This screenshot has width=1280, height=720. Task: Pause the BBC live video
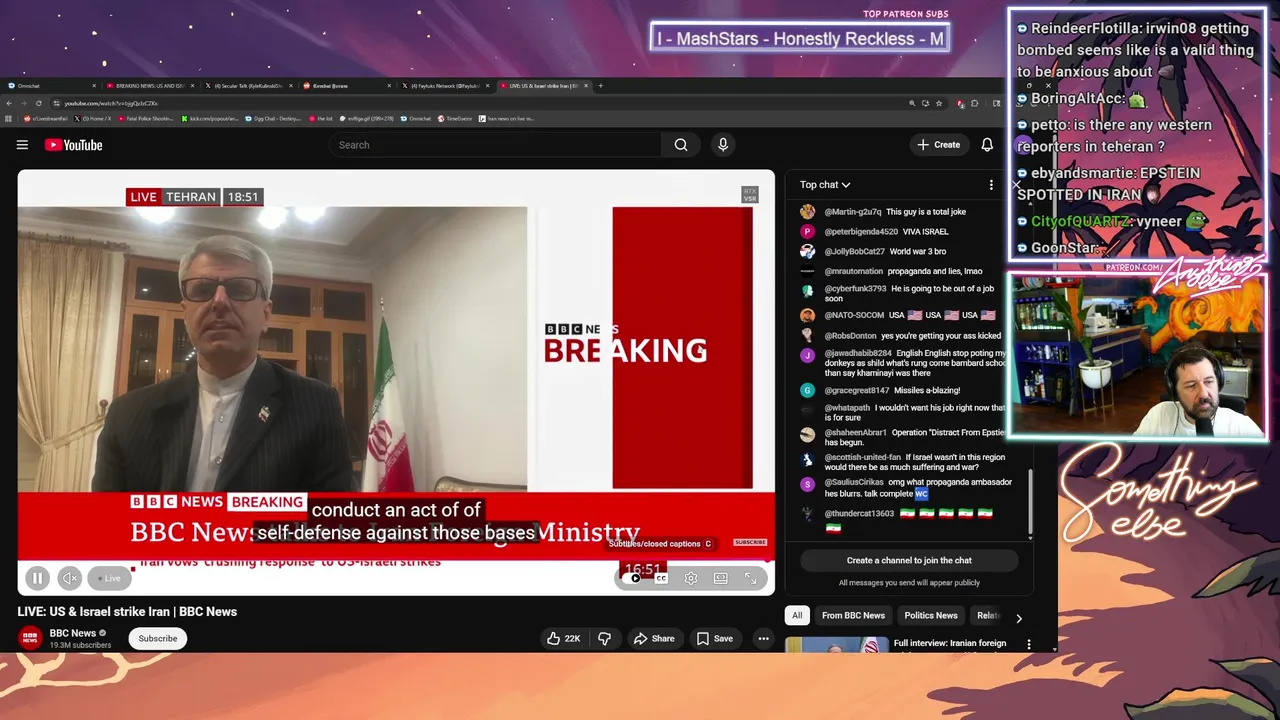pos(37,578)
